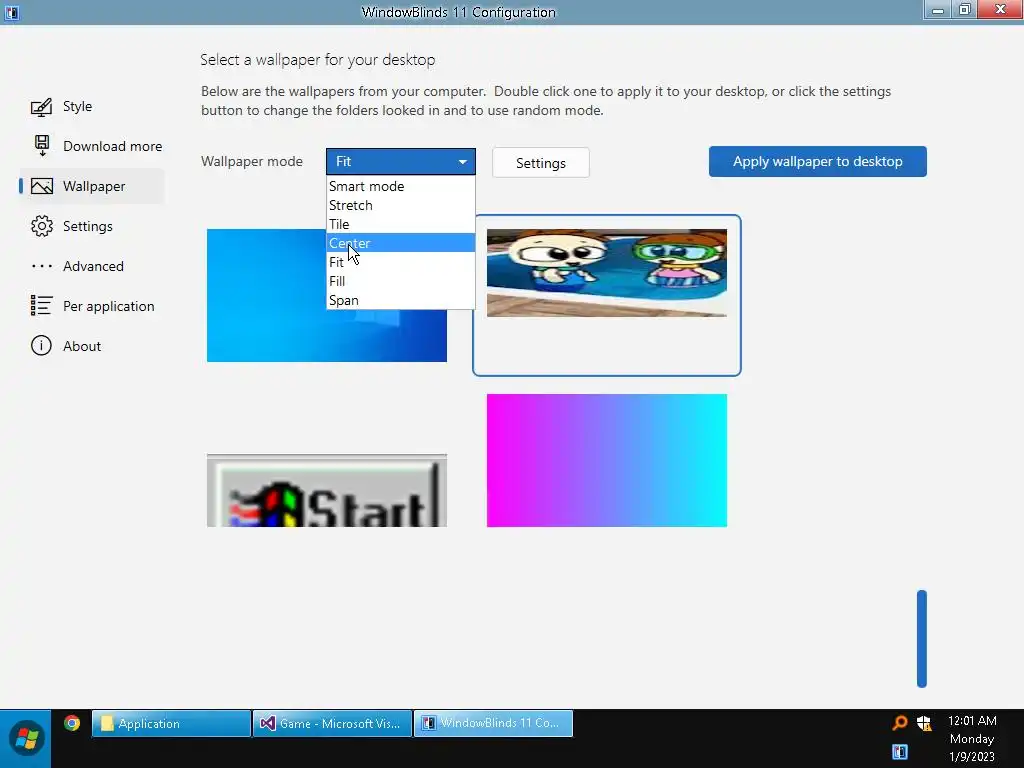Select the Start button wallpaper thumbnail

(x=327, y=490)
